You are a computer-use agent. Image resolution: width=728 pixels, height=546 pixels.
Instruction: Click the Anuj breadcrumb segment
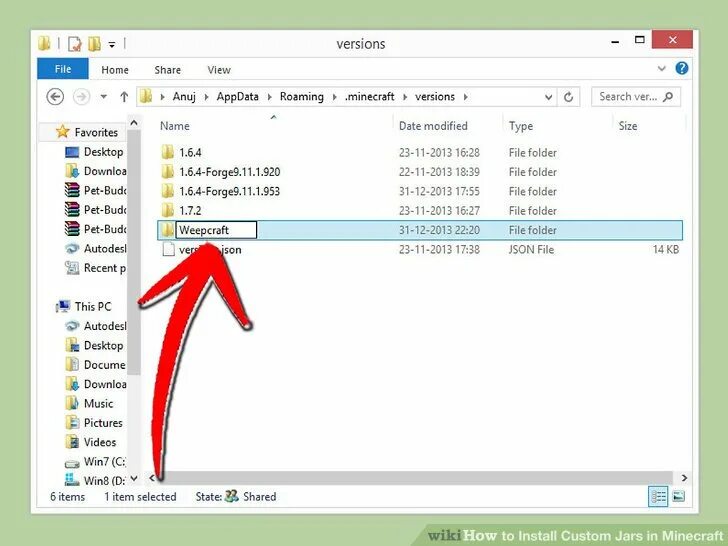click(184, 97)
